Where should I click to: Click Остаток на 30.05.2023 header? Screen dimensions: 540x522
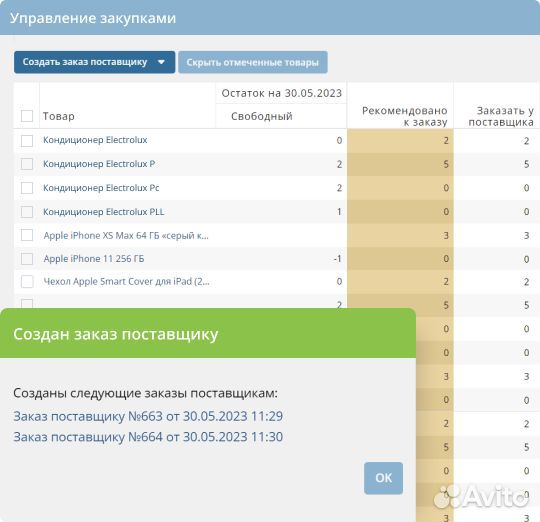pyautogui.click(x=282, y=93)
